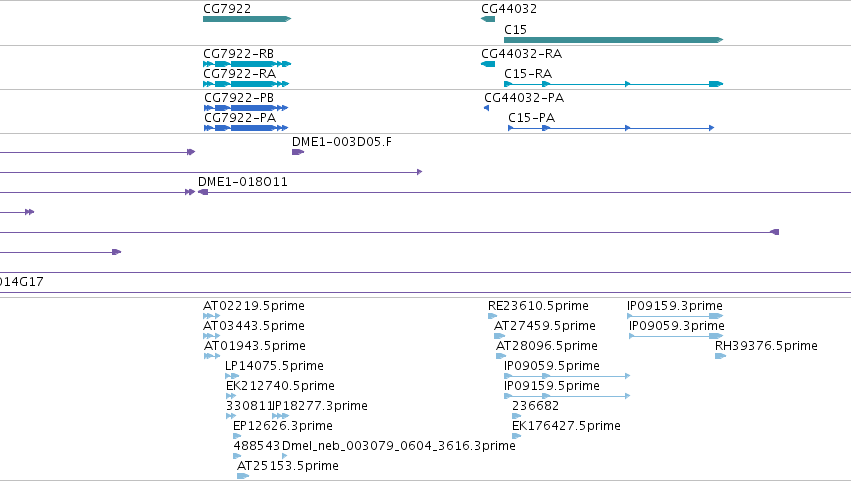851x481 pixels.
Task: Select the C15-PA protein line
Action: pyautogui.click(x=611, y=128)
